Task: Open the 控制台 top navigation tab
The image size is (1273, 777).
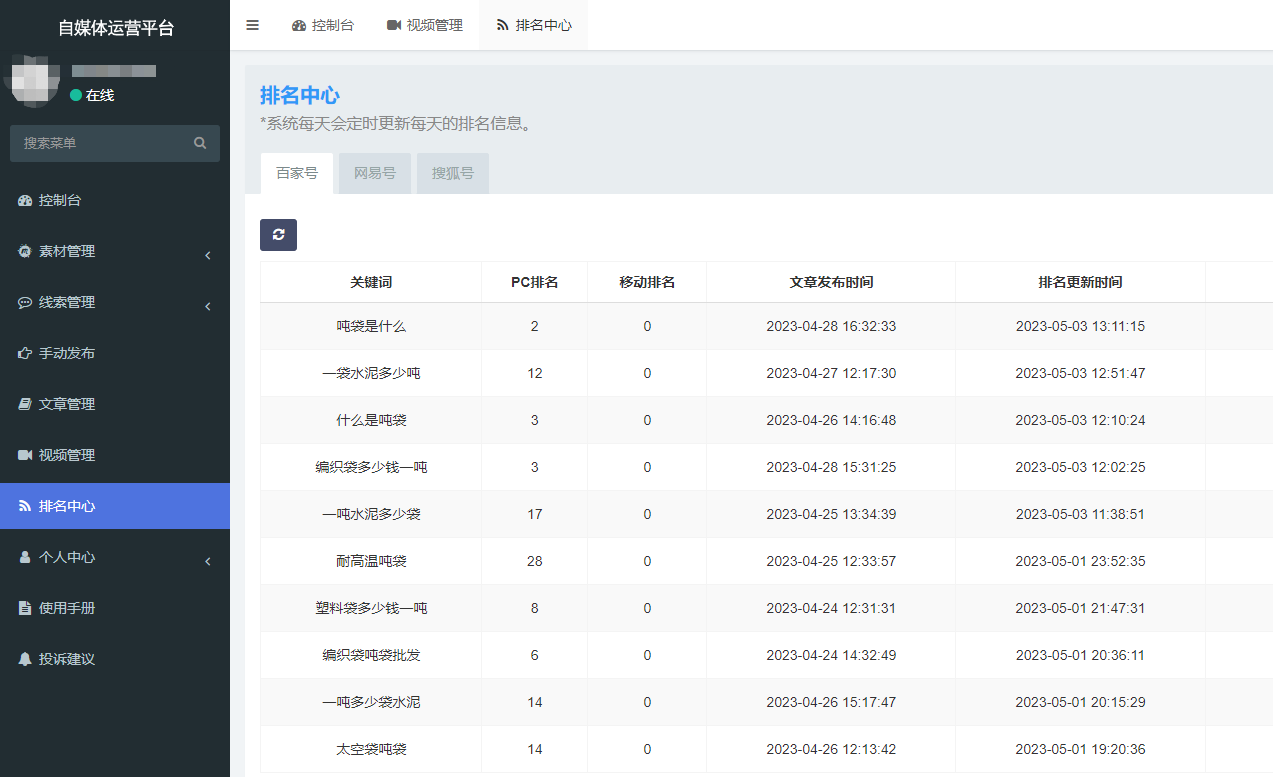Action: pos(322,25)
